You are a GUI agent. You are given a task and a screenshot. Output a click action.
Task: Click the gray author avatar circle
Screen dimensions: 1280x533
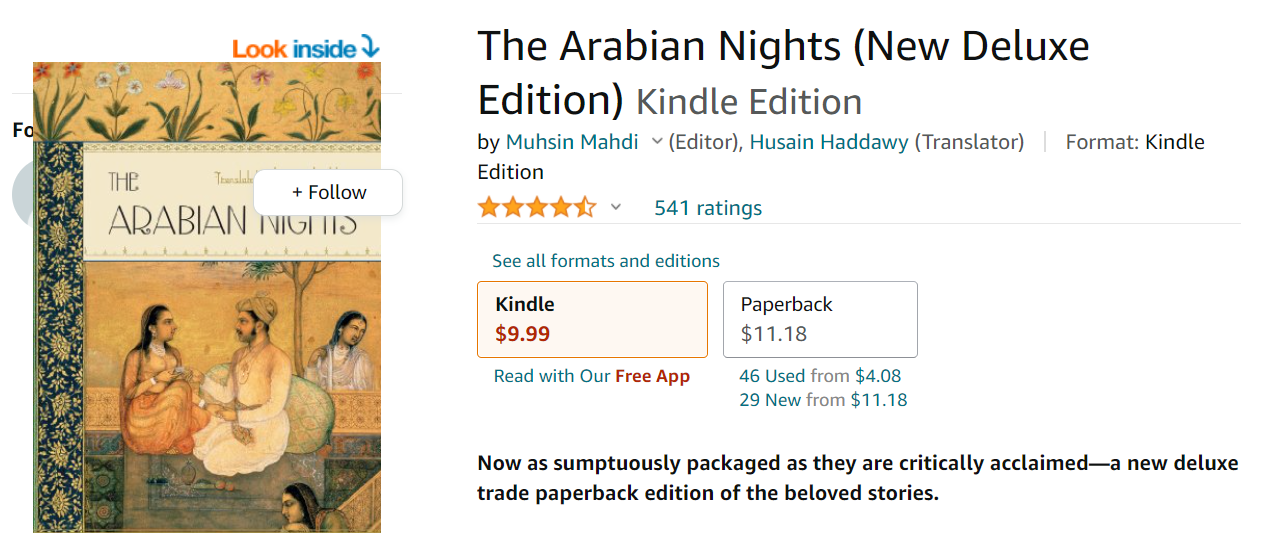point(22,193)
